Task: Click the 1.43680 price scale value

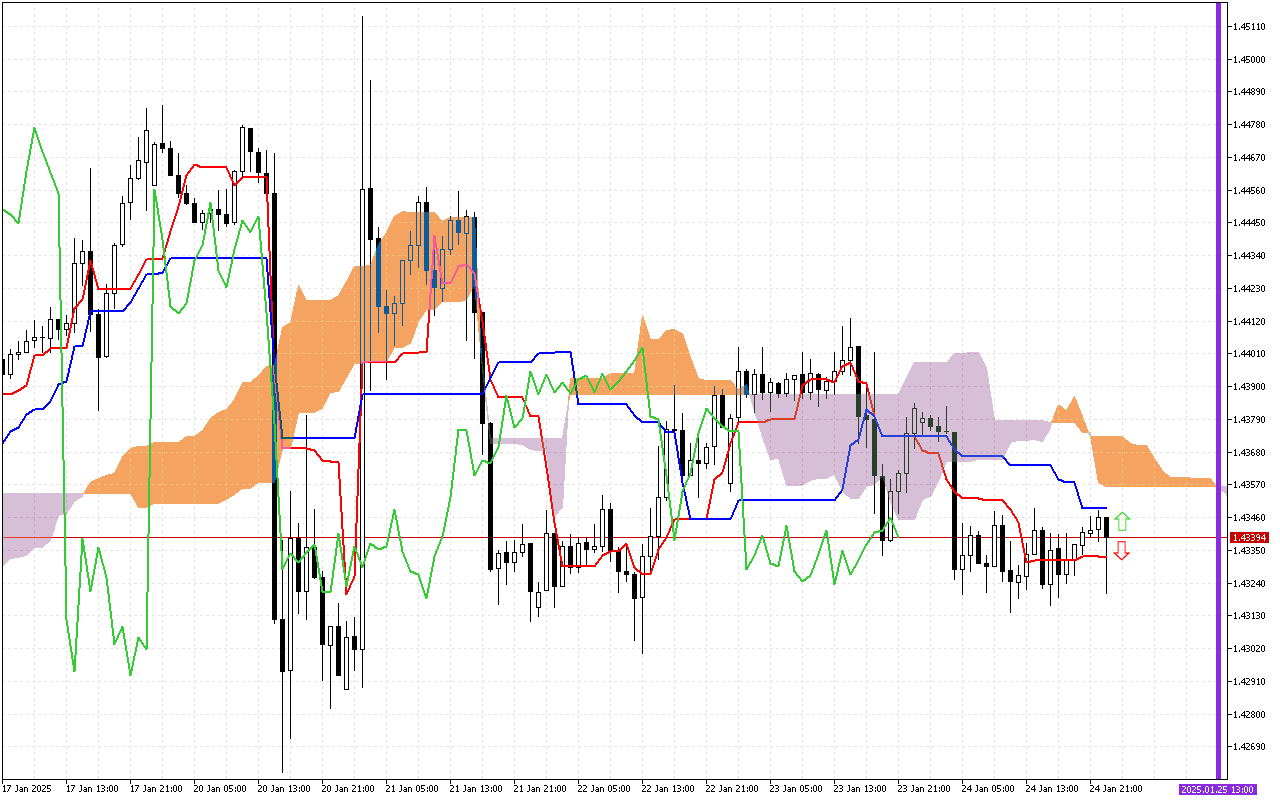Action: (x=1249, y=453)
